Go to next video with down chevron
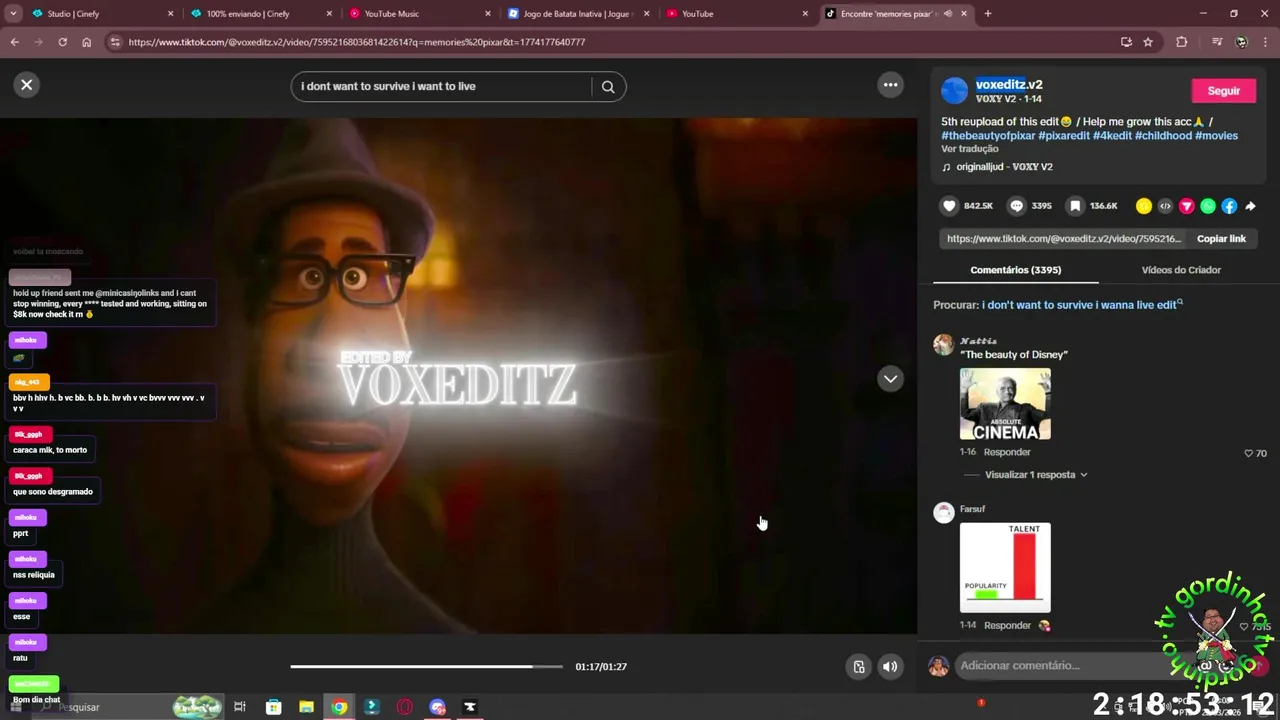 tap(890, 379)
